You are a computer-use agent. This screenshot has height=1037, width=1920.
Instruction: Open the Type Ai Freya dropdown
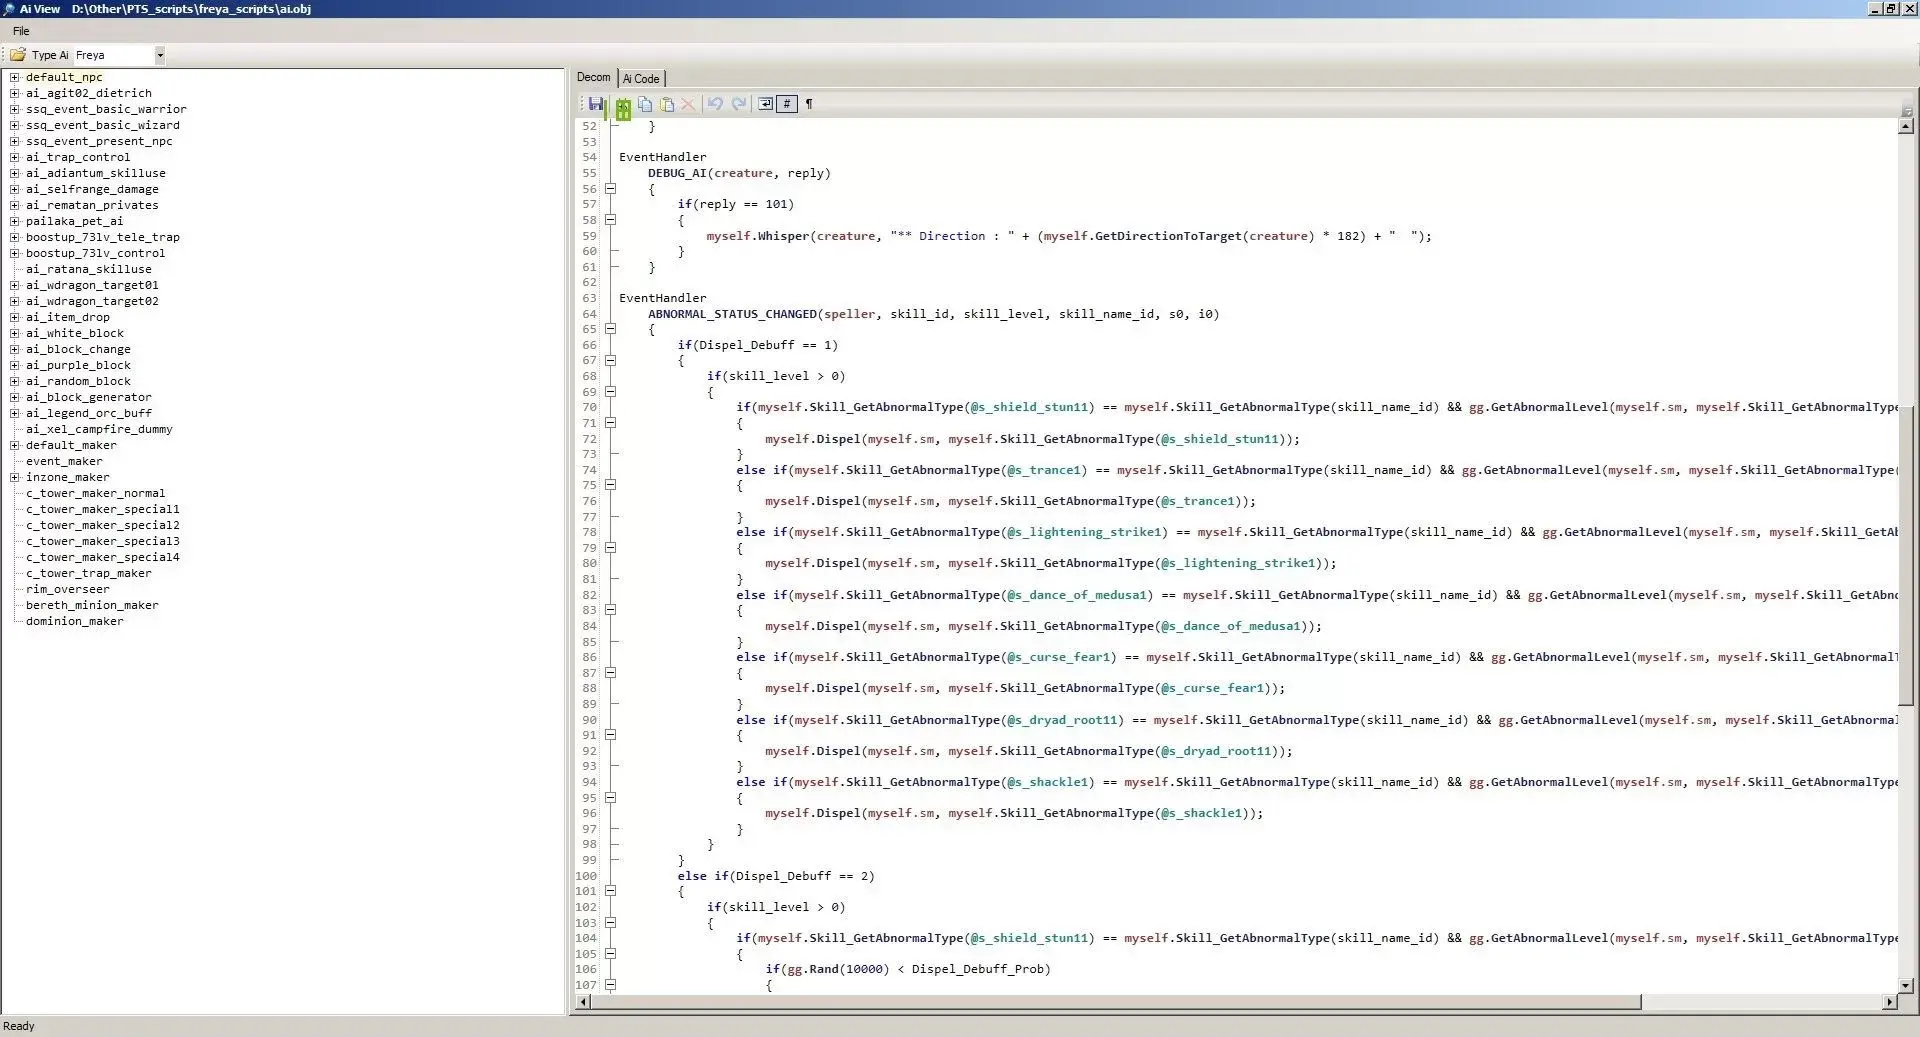(160, 55)
